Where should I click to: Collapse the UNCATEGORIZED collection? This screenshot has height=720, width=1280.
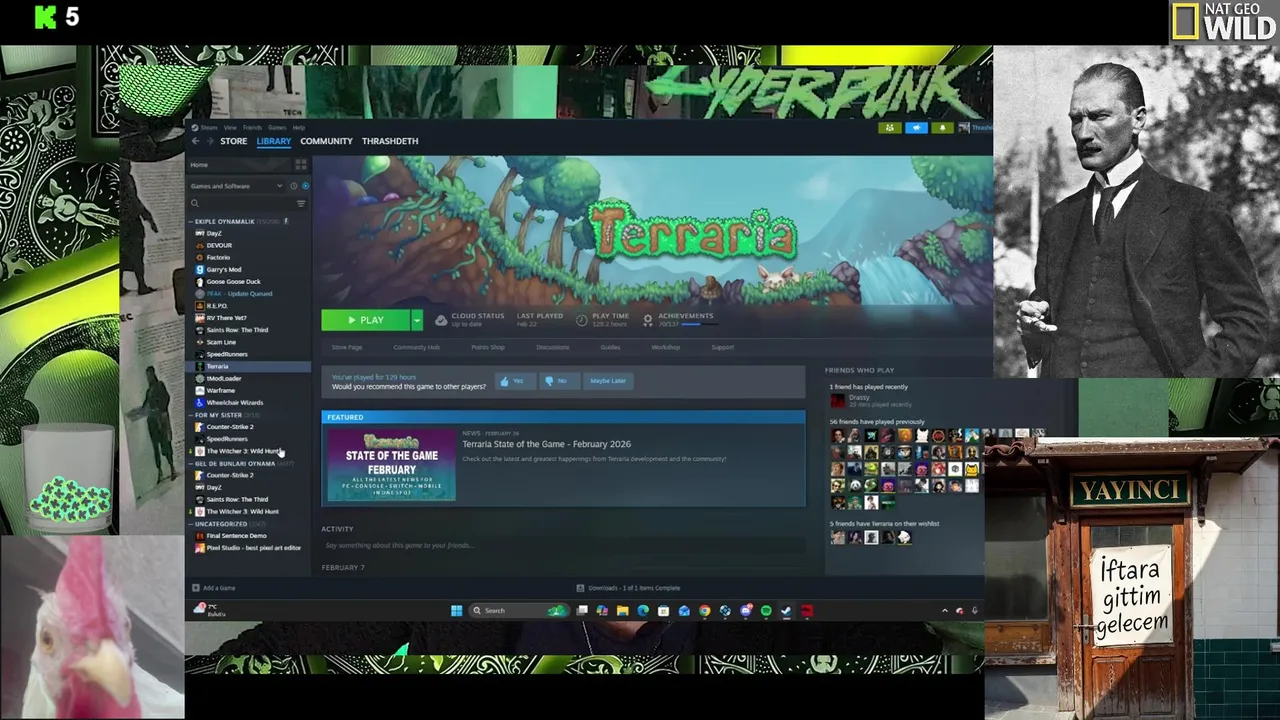[191, 524]
